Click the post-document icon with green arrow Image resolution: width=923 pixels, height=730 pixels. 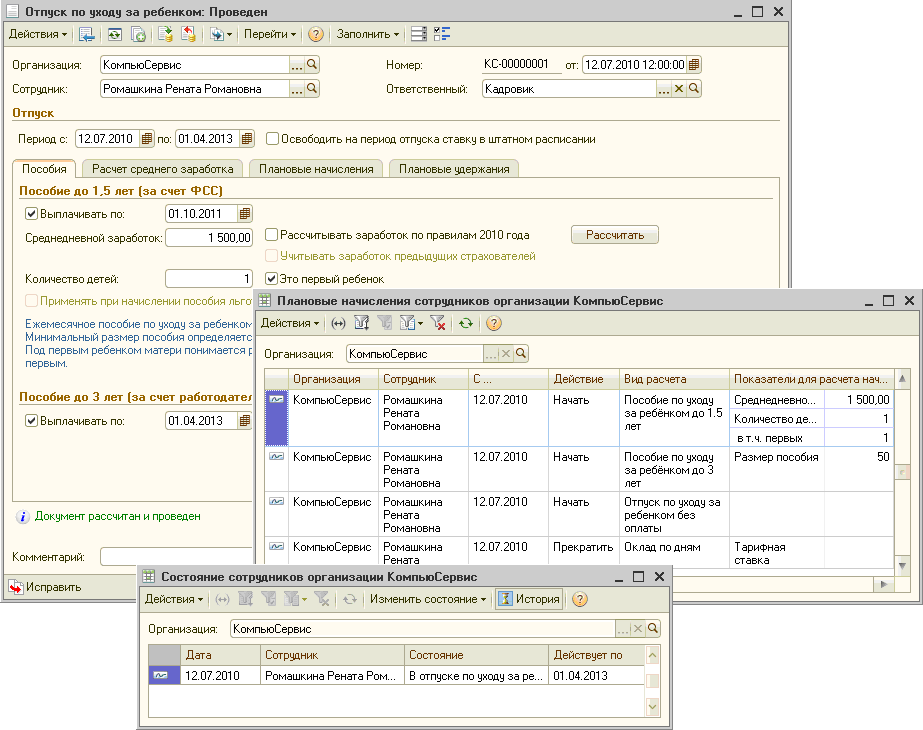tap(165, 34)
